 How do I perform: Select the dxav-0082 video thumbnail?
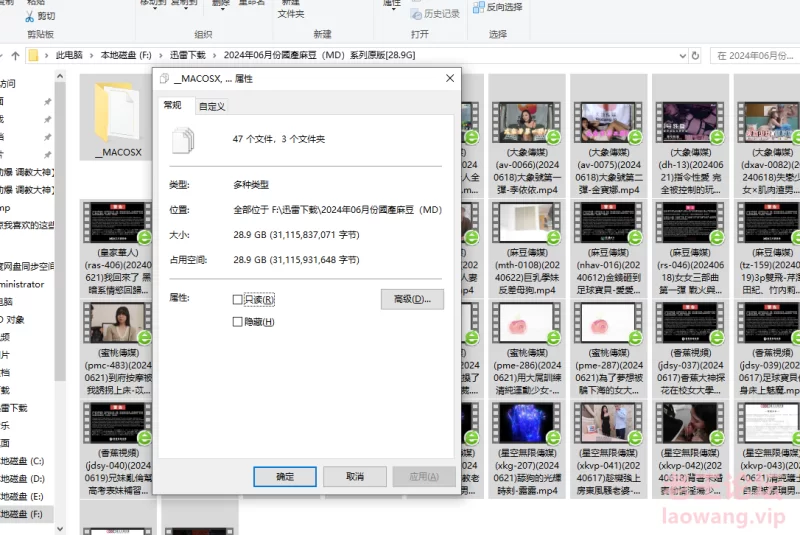[x=769, y=122]
